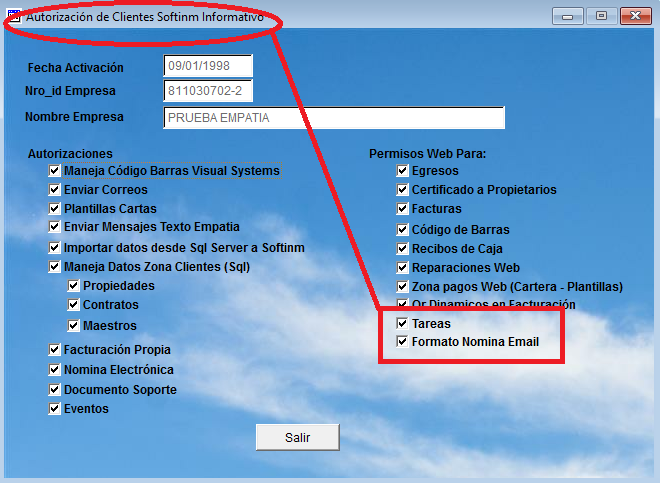This screenshot has width=660, height=483.
Task: Toggle the Tareas checkbox
Action: [x=402, y=323]
